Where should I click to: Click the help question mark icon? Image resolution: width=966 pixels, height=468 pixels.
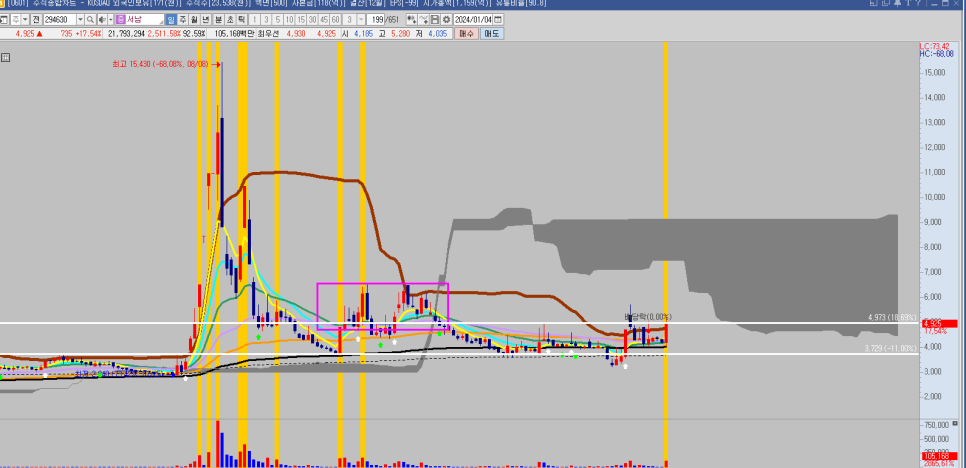(x=919, y=3)
